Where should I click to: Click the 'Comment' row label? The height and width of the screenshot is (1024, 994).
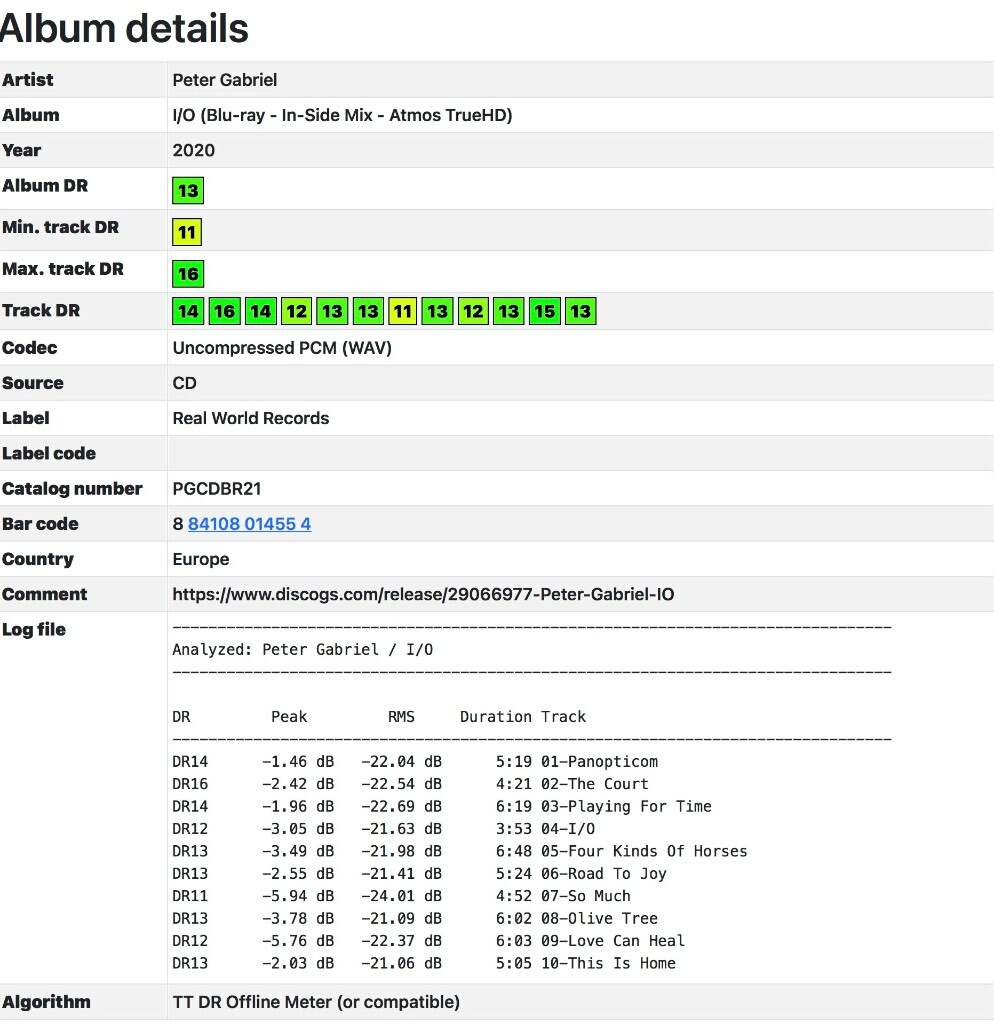44,594
